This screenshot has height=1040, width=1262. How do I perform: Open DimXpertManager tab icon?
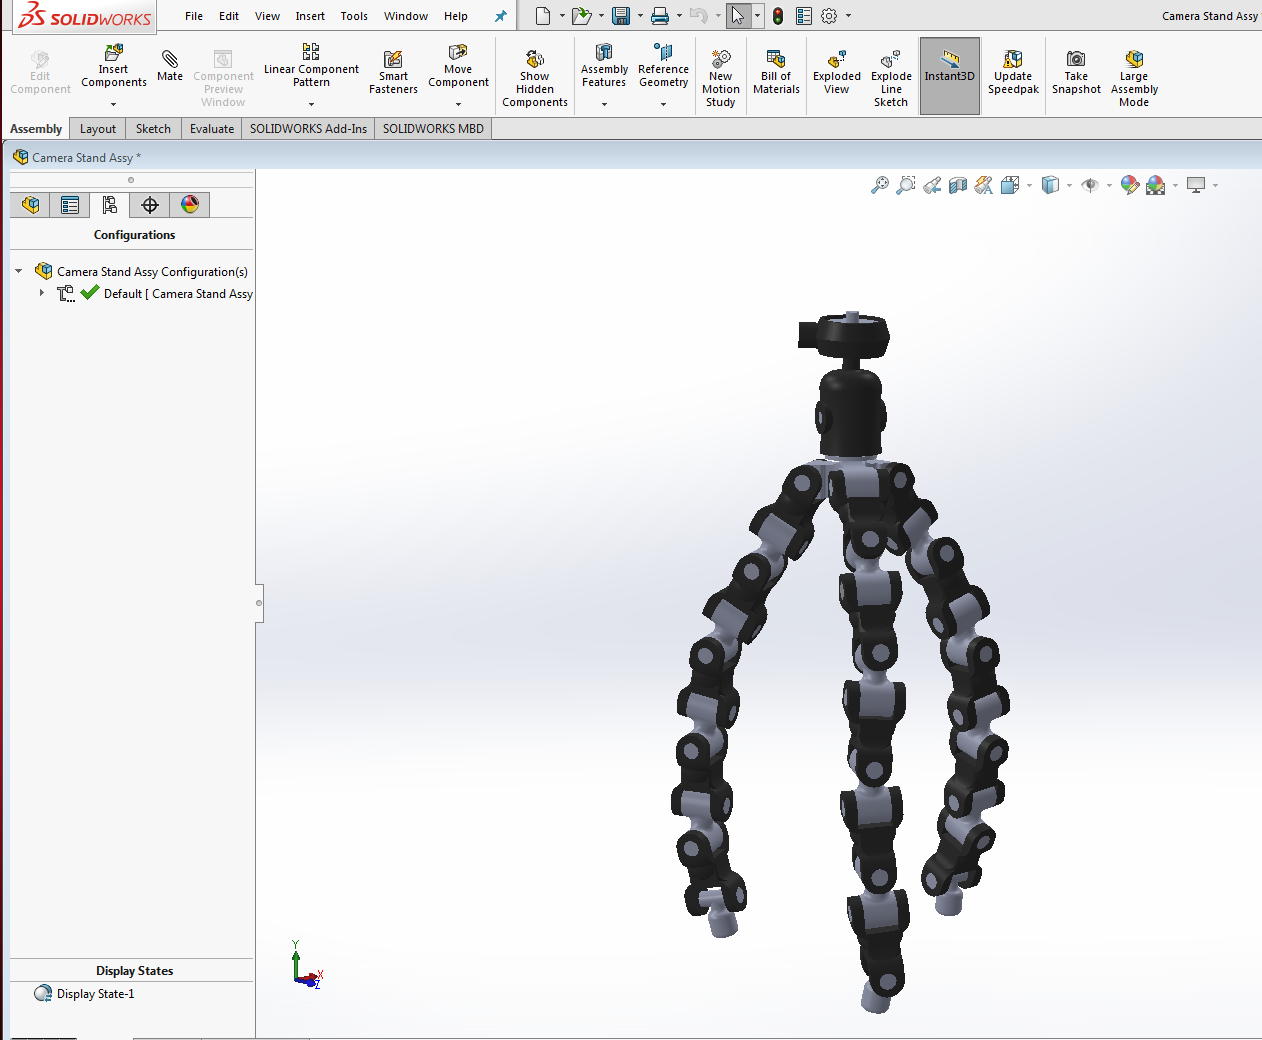tap(150, 205)
